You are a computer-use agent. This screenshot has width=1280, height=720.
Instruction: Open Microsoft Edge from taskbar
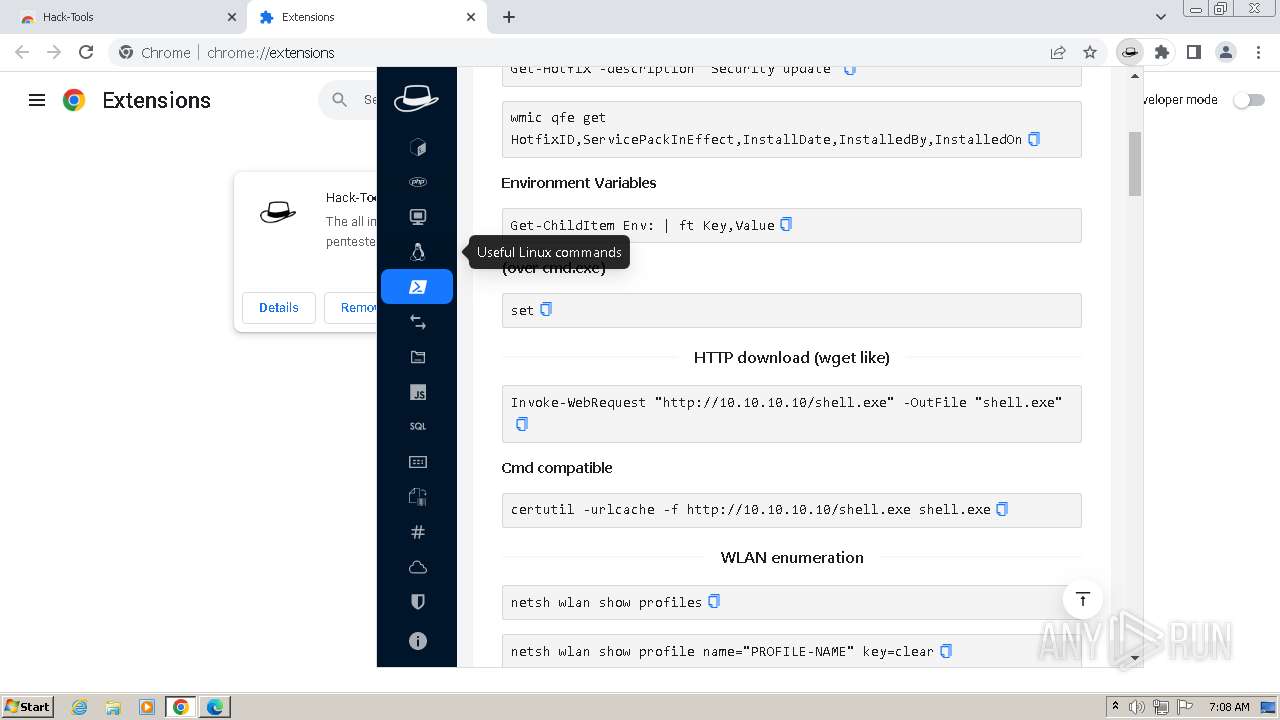coord(215,707)
